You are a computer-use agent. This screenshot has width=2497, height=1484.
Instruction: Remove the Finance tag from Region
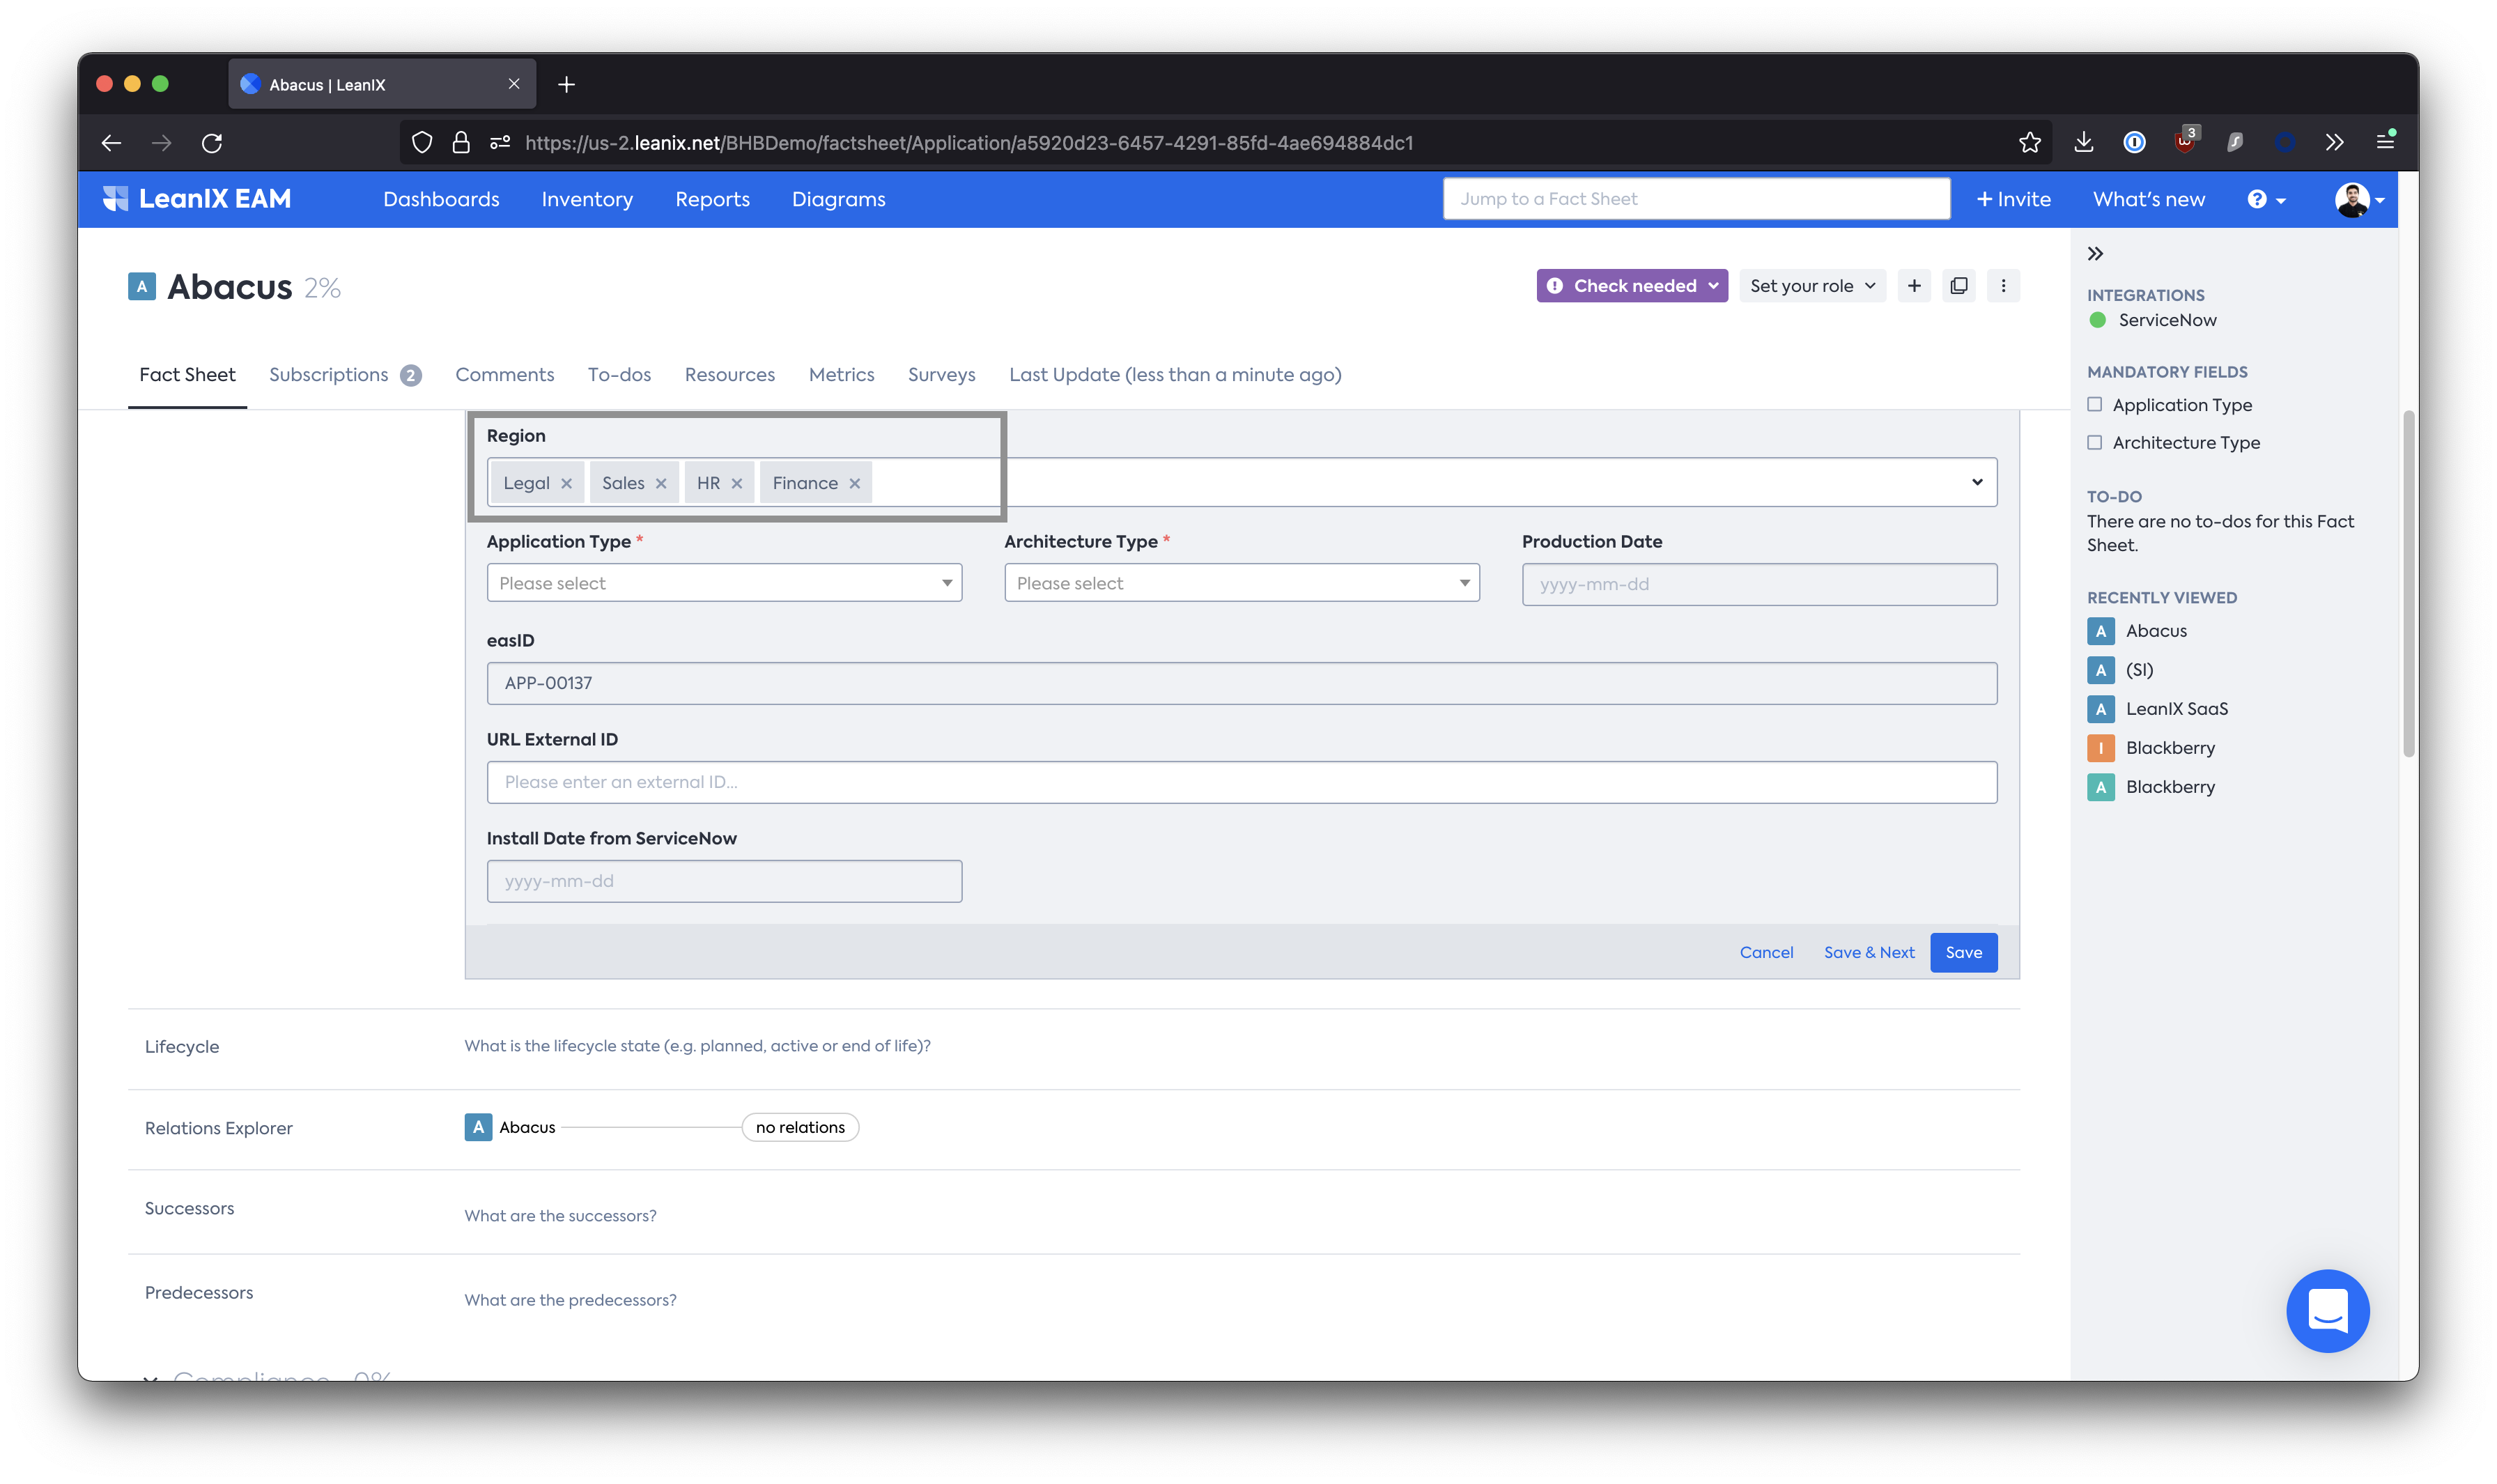coord(854,484)
